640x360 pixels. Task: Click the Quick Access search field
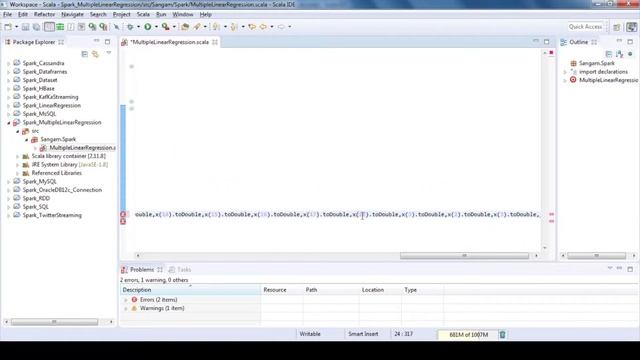[x=585, y=27]
